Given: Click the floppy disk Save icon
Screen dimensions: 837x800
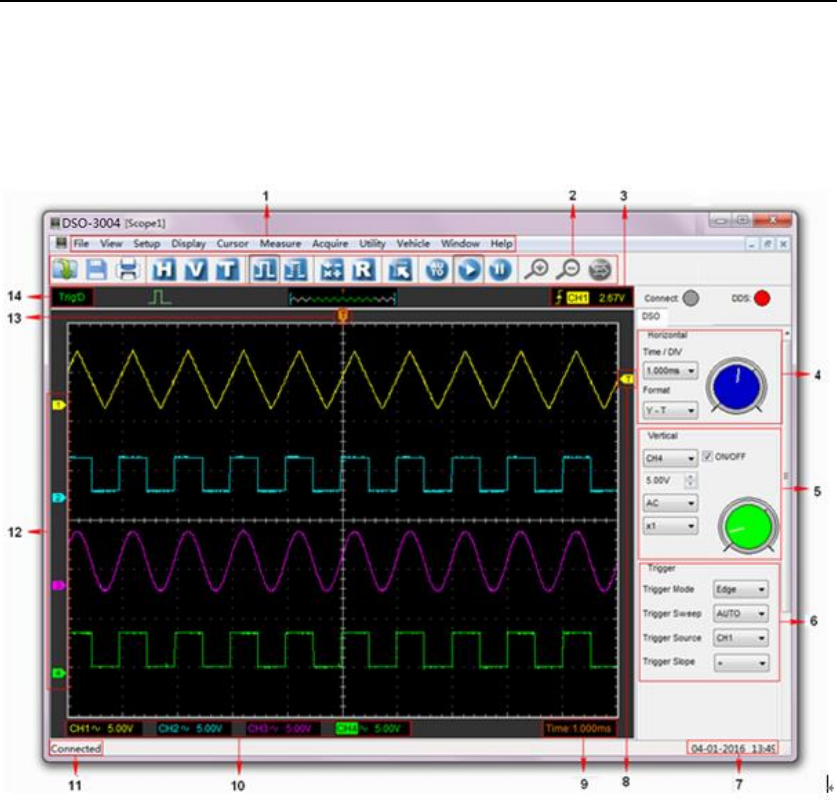Looking at the screenshot, I should click(97, 270).
